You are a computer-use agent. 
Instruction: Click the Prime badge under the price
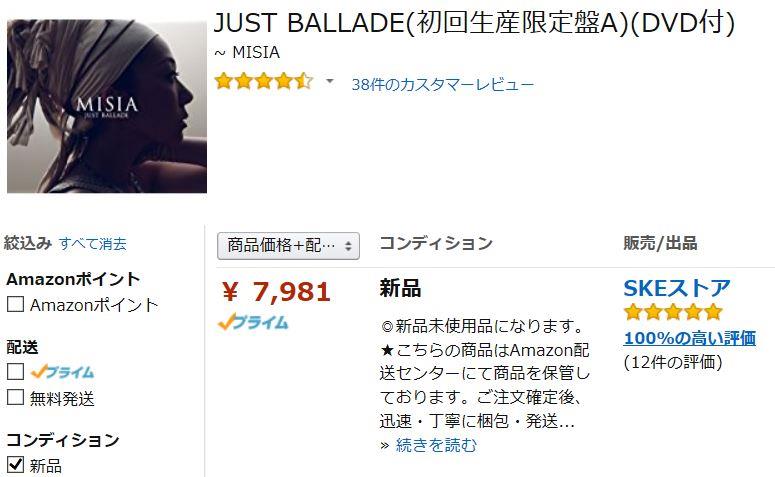point(253,322)
